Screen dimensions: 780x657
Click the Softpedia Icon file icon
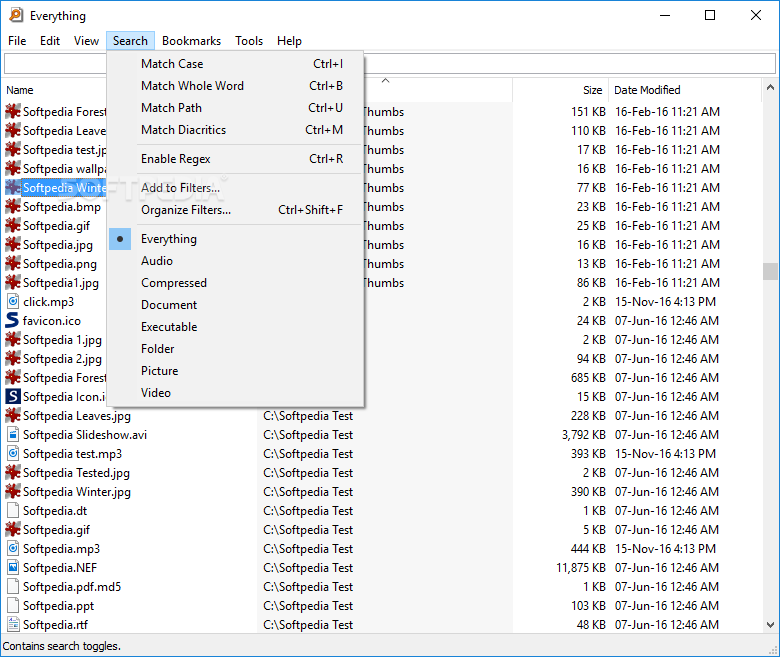[x=13, y=396]
